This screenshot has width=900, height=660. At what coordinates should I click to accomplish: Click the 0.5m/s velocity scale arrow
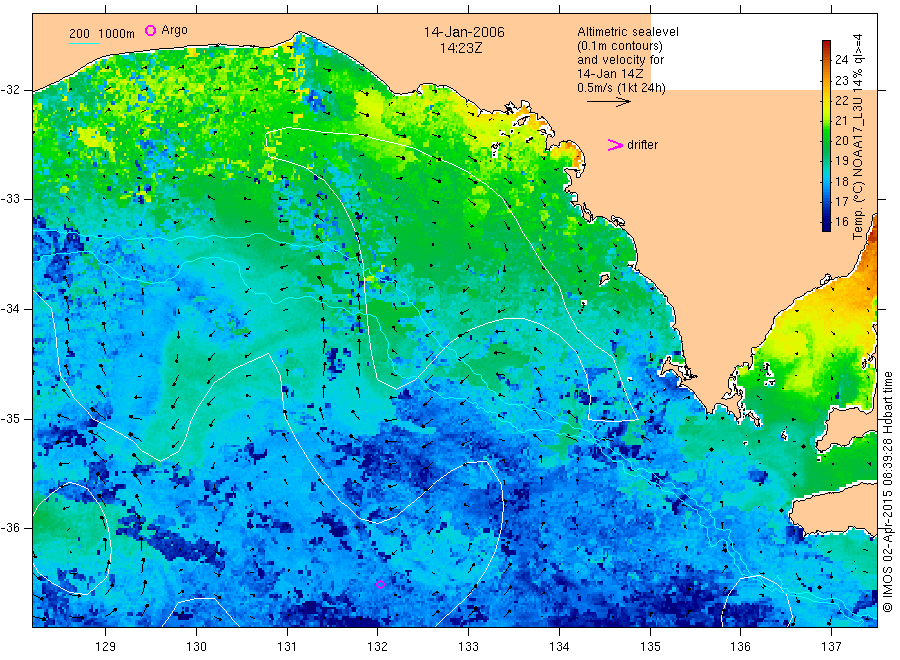click(608, 102)
